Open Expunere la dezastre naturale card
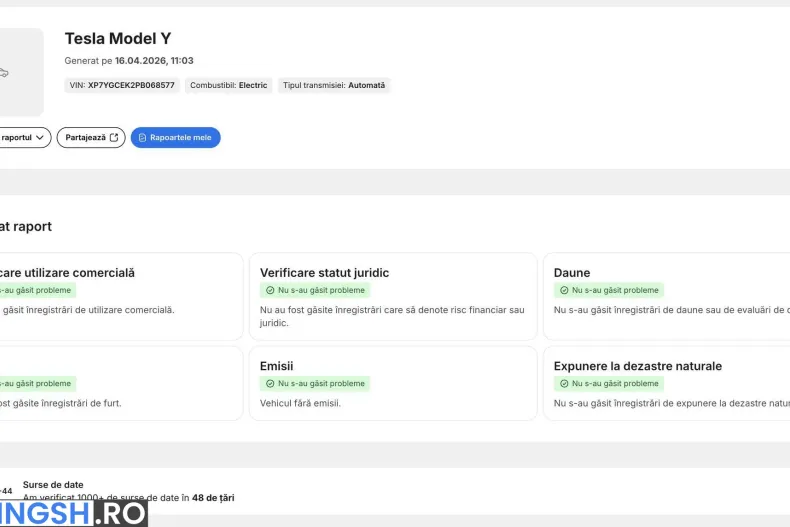 (x=666, y=384)
